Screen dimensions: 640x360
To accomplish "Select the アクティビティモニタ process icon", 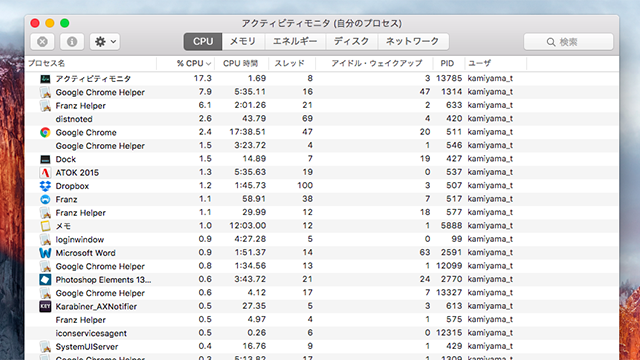I will coord(45,79).
